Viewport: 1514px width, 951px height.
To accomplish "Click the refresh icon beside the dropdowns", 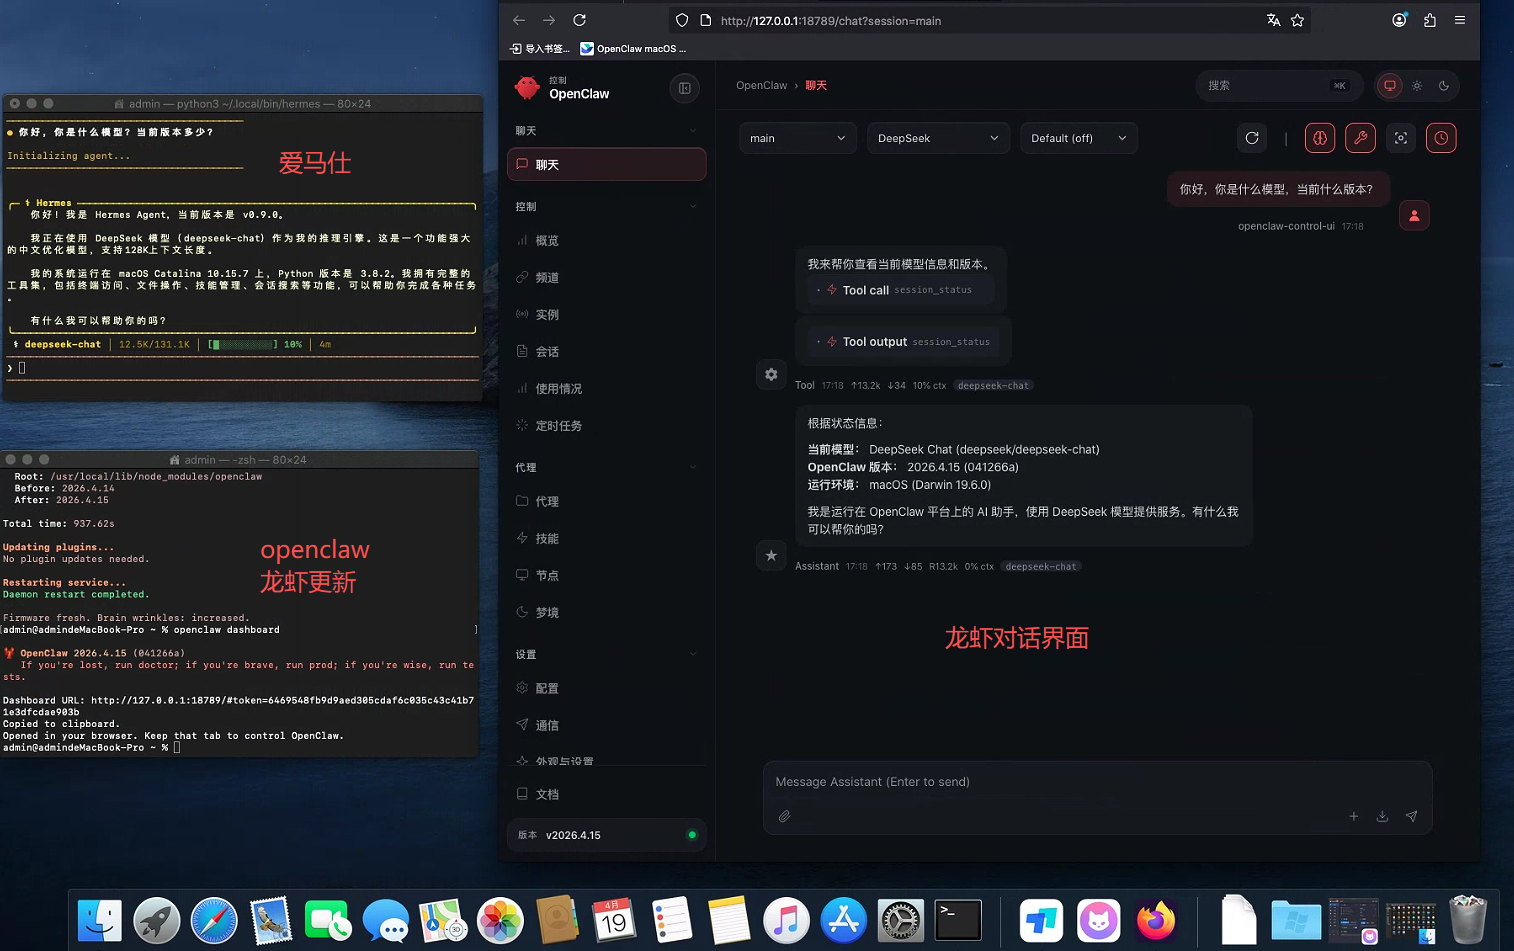I will click(1252, 138).
